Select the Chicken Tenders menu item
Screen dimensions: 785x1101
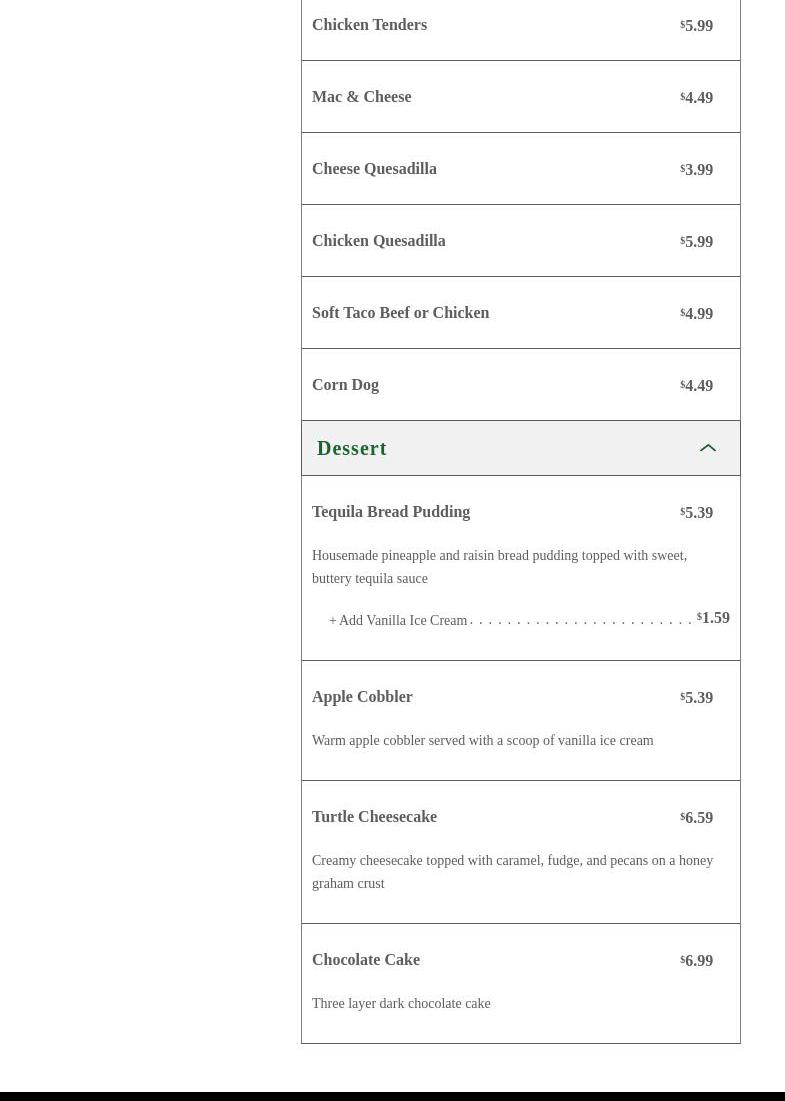tap(369, 25)
